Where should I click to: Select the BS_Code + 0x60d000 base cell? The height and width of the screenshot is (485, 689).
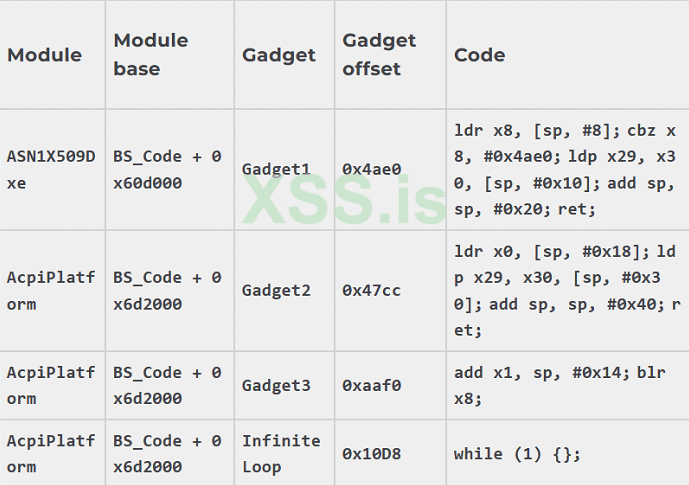point(167,170)
